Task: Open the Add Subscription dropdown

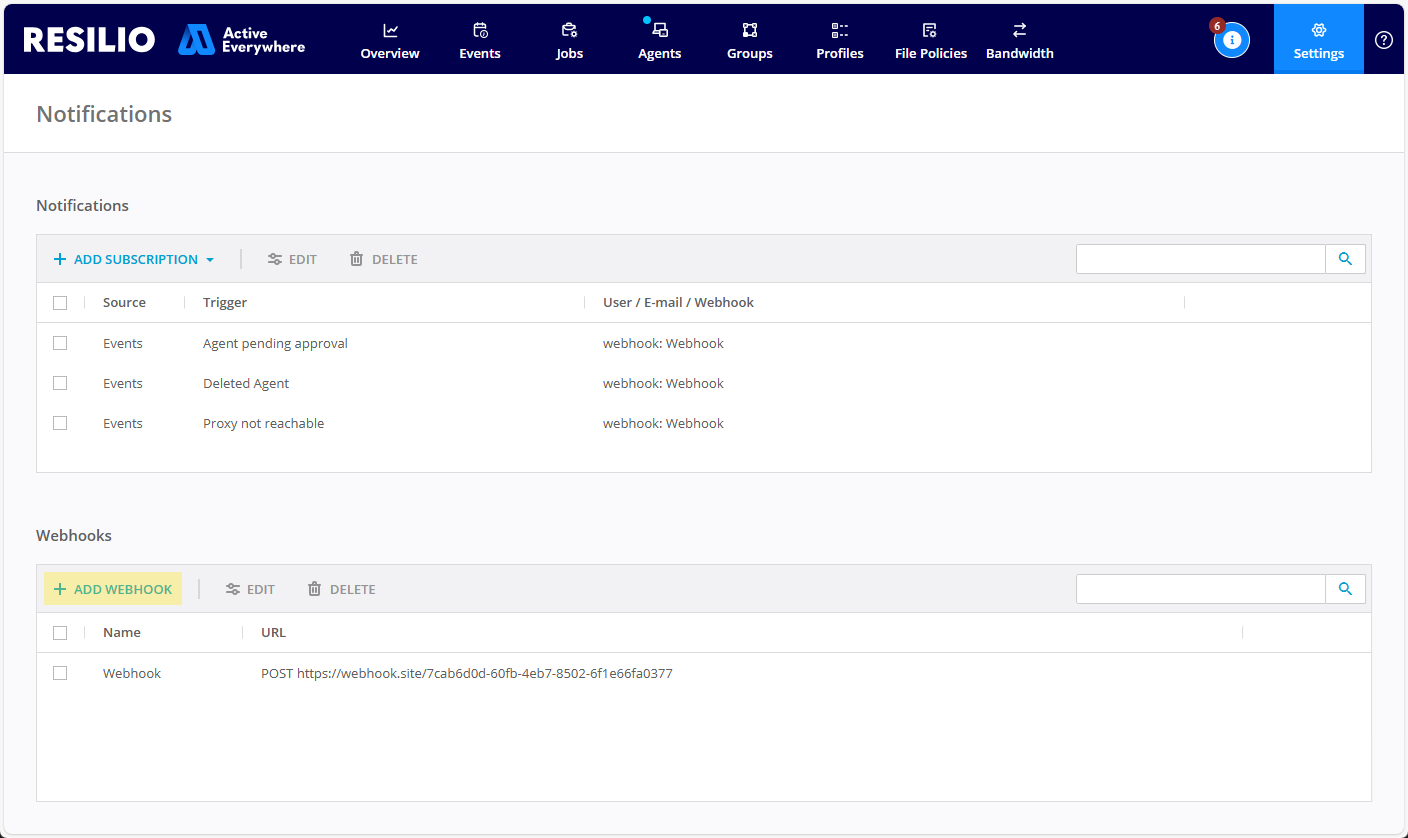Action: pos(133,258)
